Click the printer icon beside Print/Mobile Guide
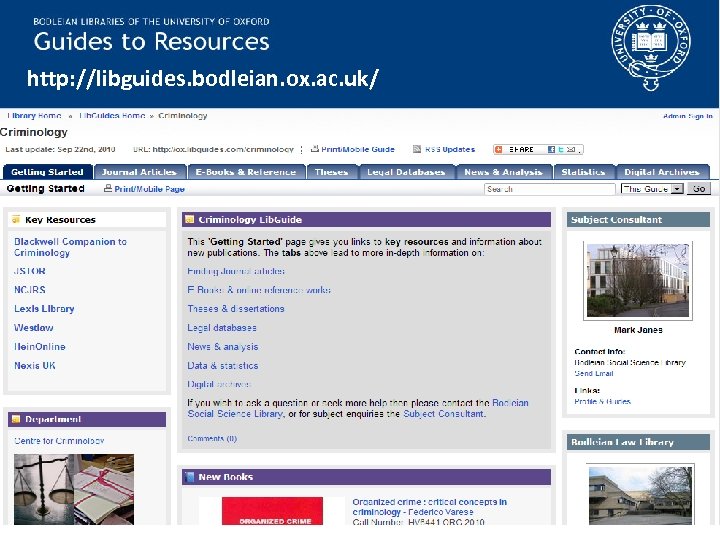 tap(315, 149)
